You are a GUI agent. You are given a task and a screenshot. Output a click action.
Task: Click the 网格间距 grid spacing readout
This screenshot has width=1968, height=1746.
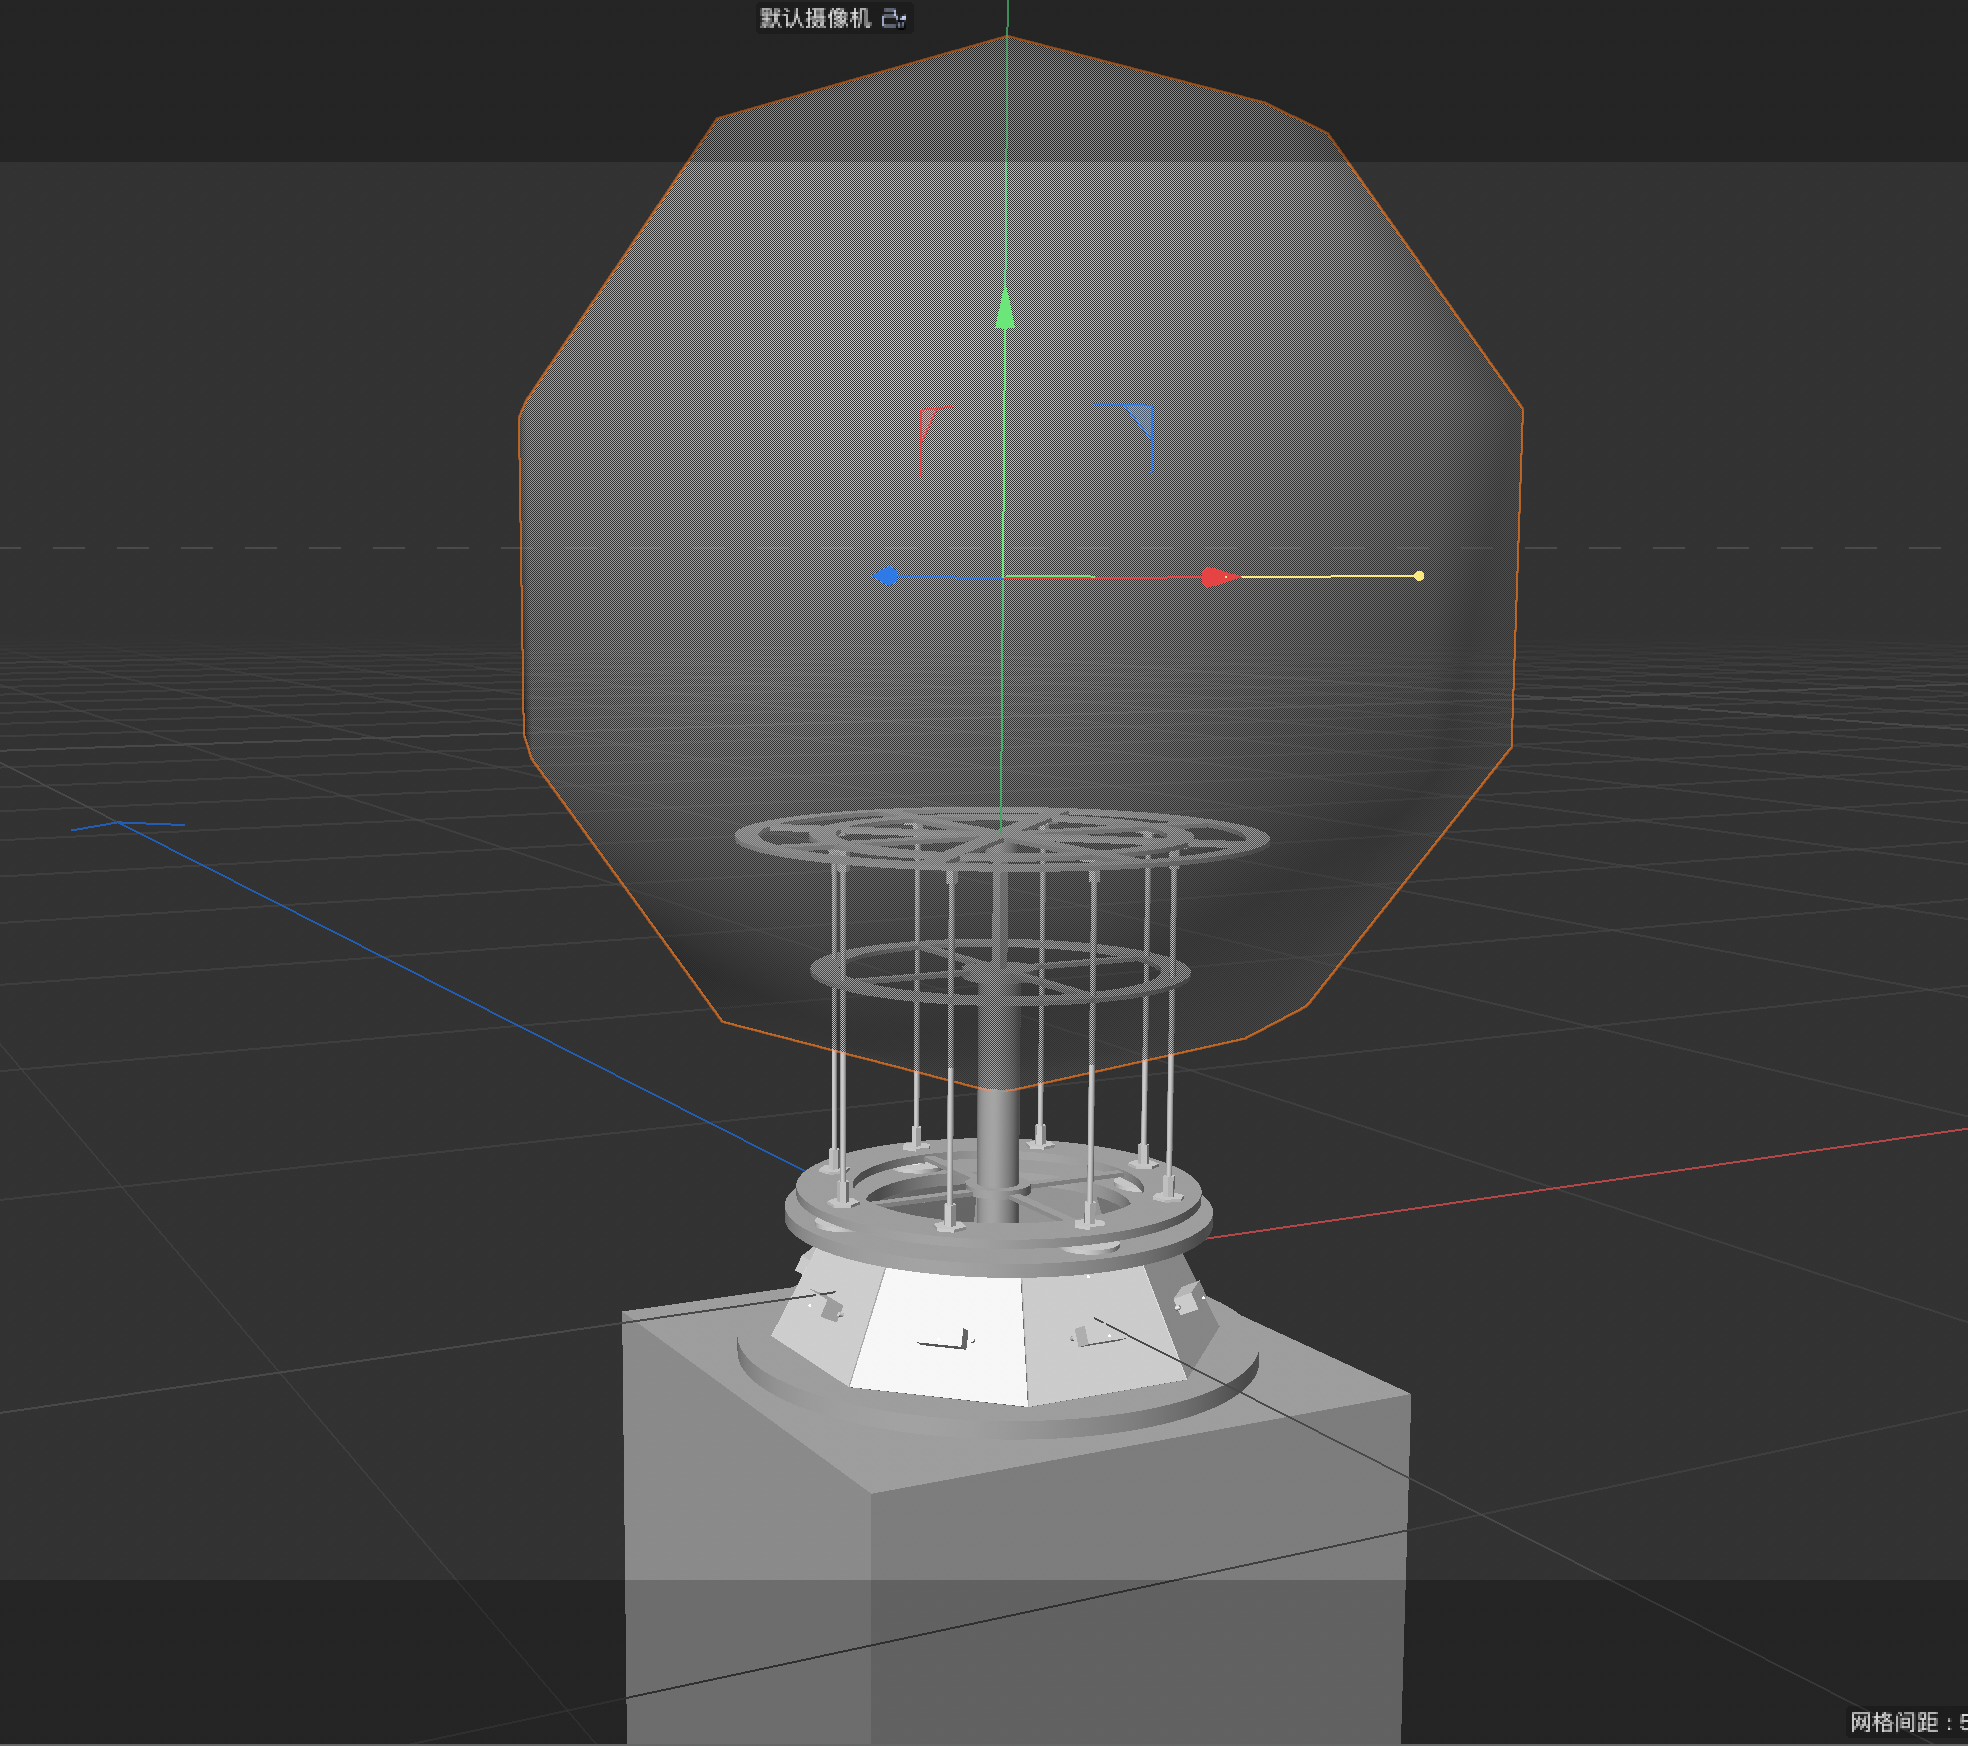coord(1906,1721)
